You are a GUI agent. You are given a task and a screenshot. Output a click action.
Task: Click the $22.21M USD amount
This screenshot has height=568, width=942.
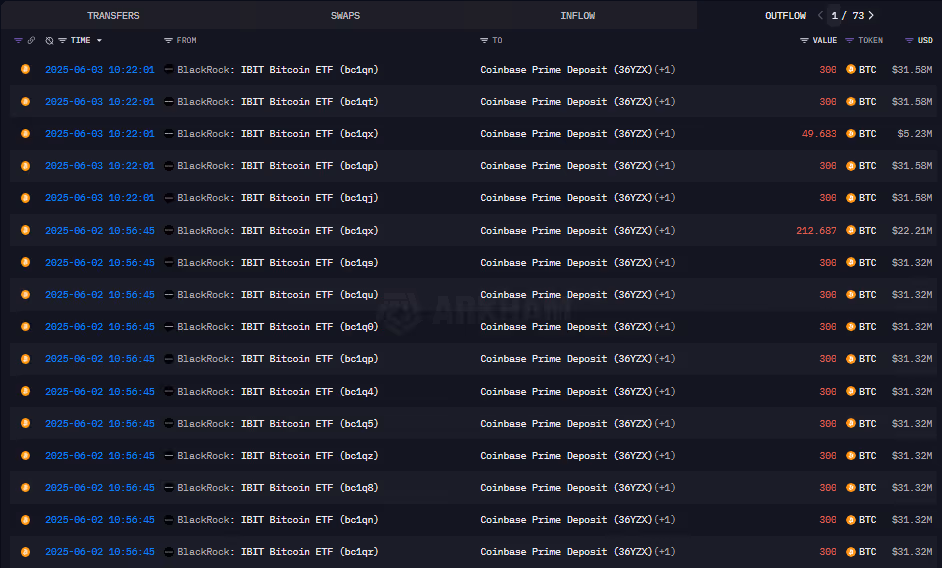tap(912, 230)
